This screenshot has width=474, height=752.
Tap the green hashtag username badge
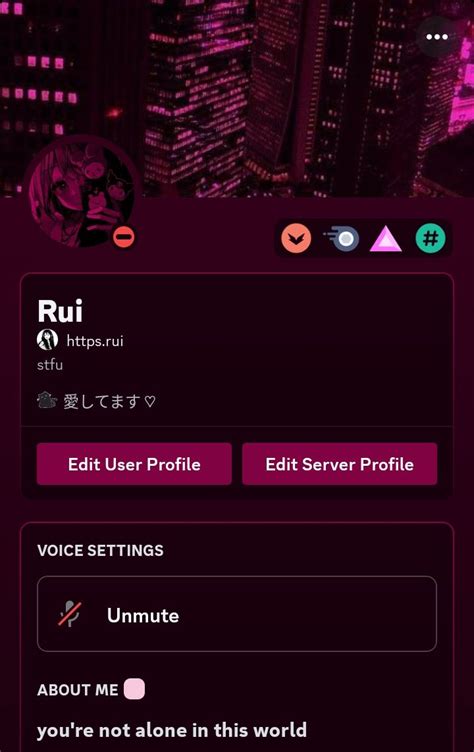tap(430, 238)
